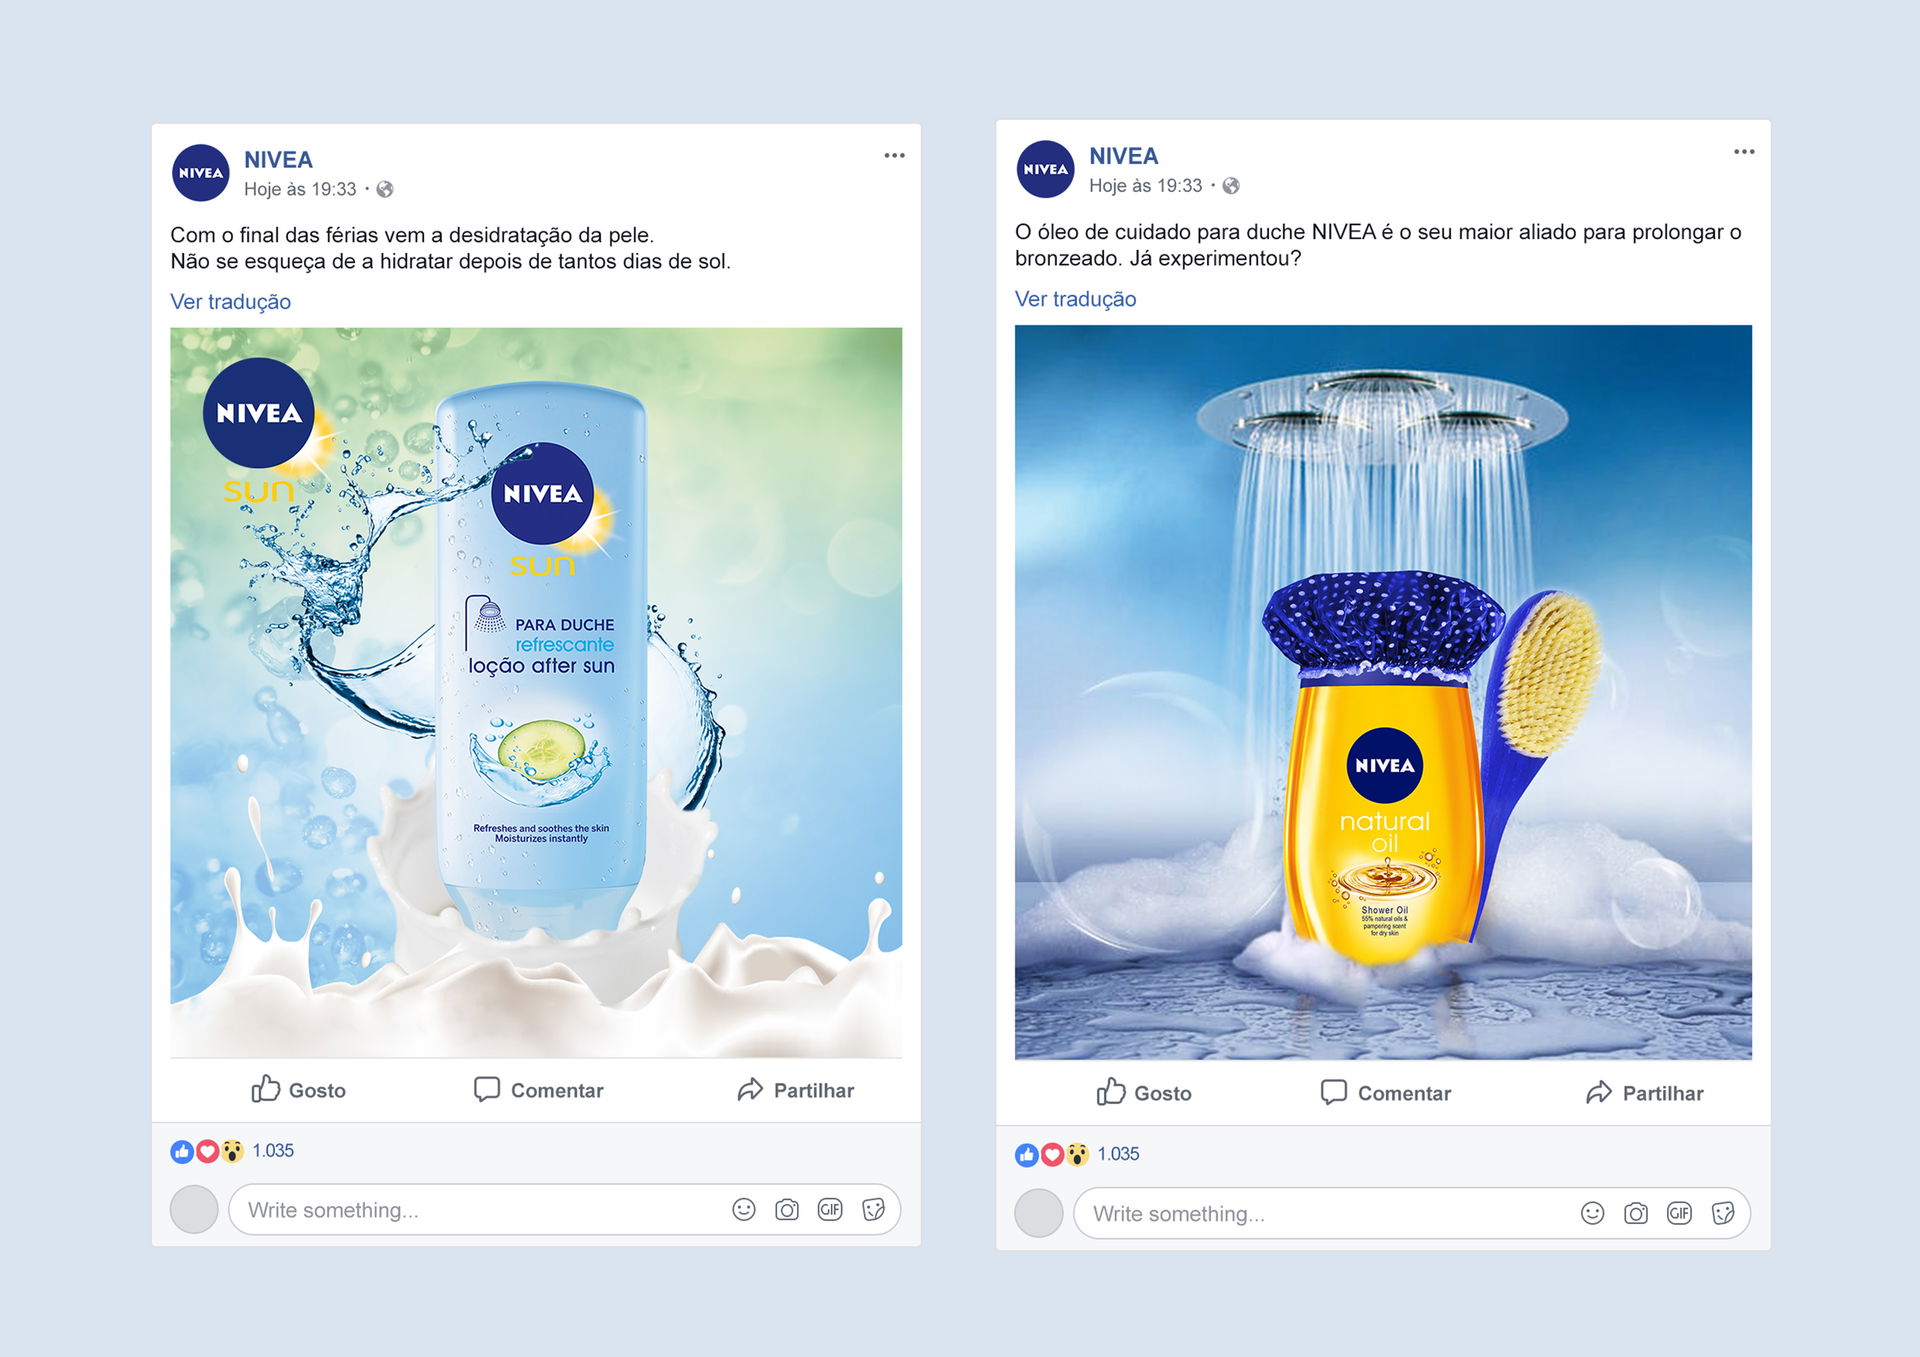Like the left post with Gosto
The width and height of the screenshot is (1920, 1357).
[x=298, y=1089]
